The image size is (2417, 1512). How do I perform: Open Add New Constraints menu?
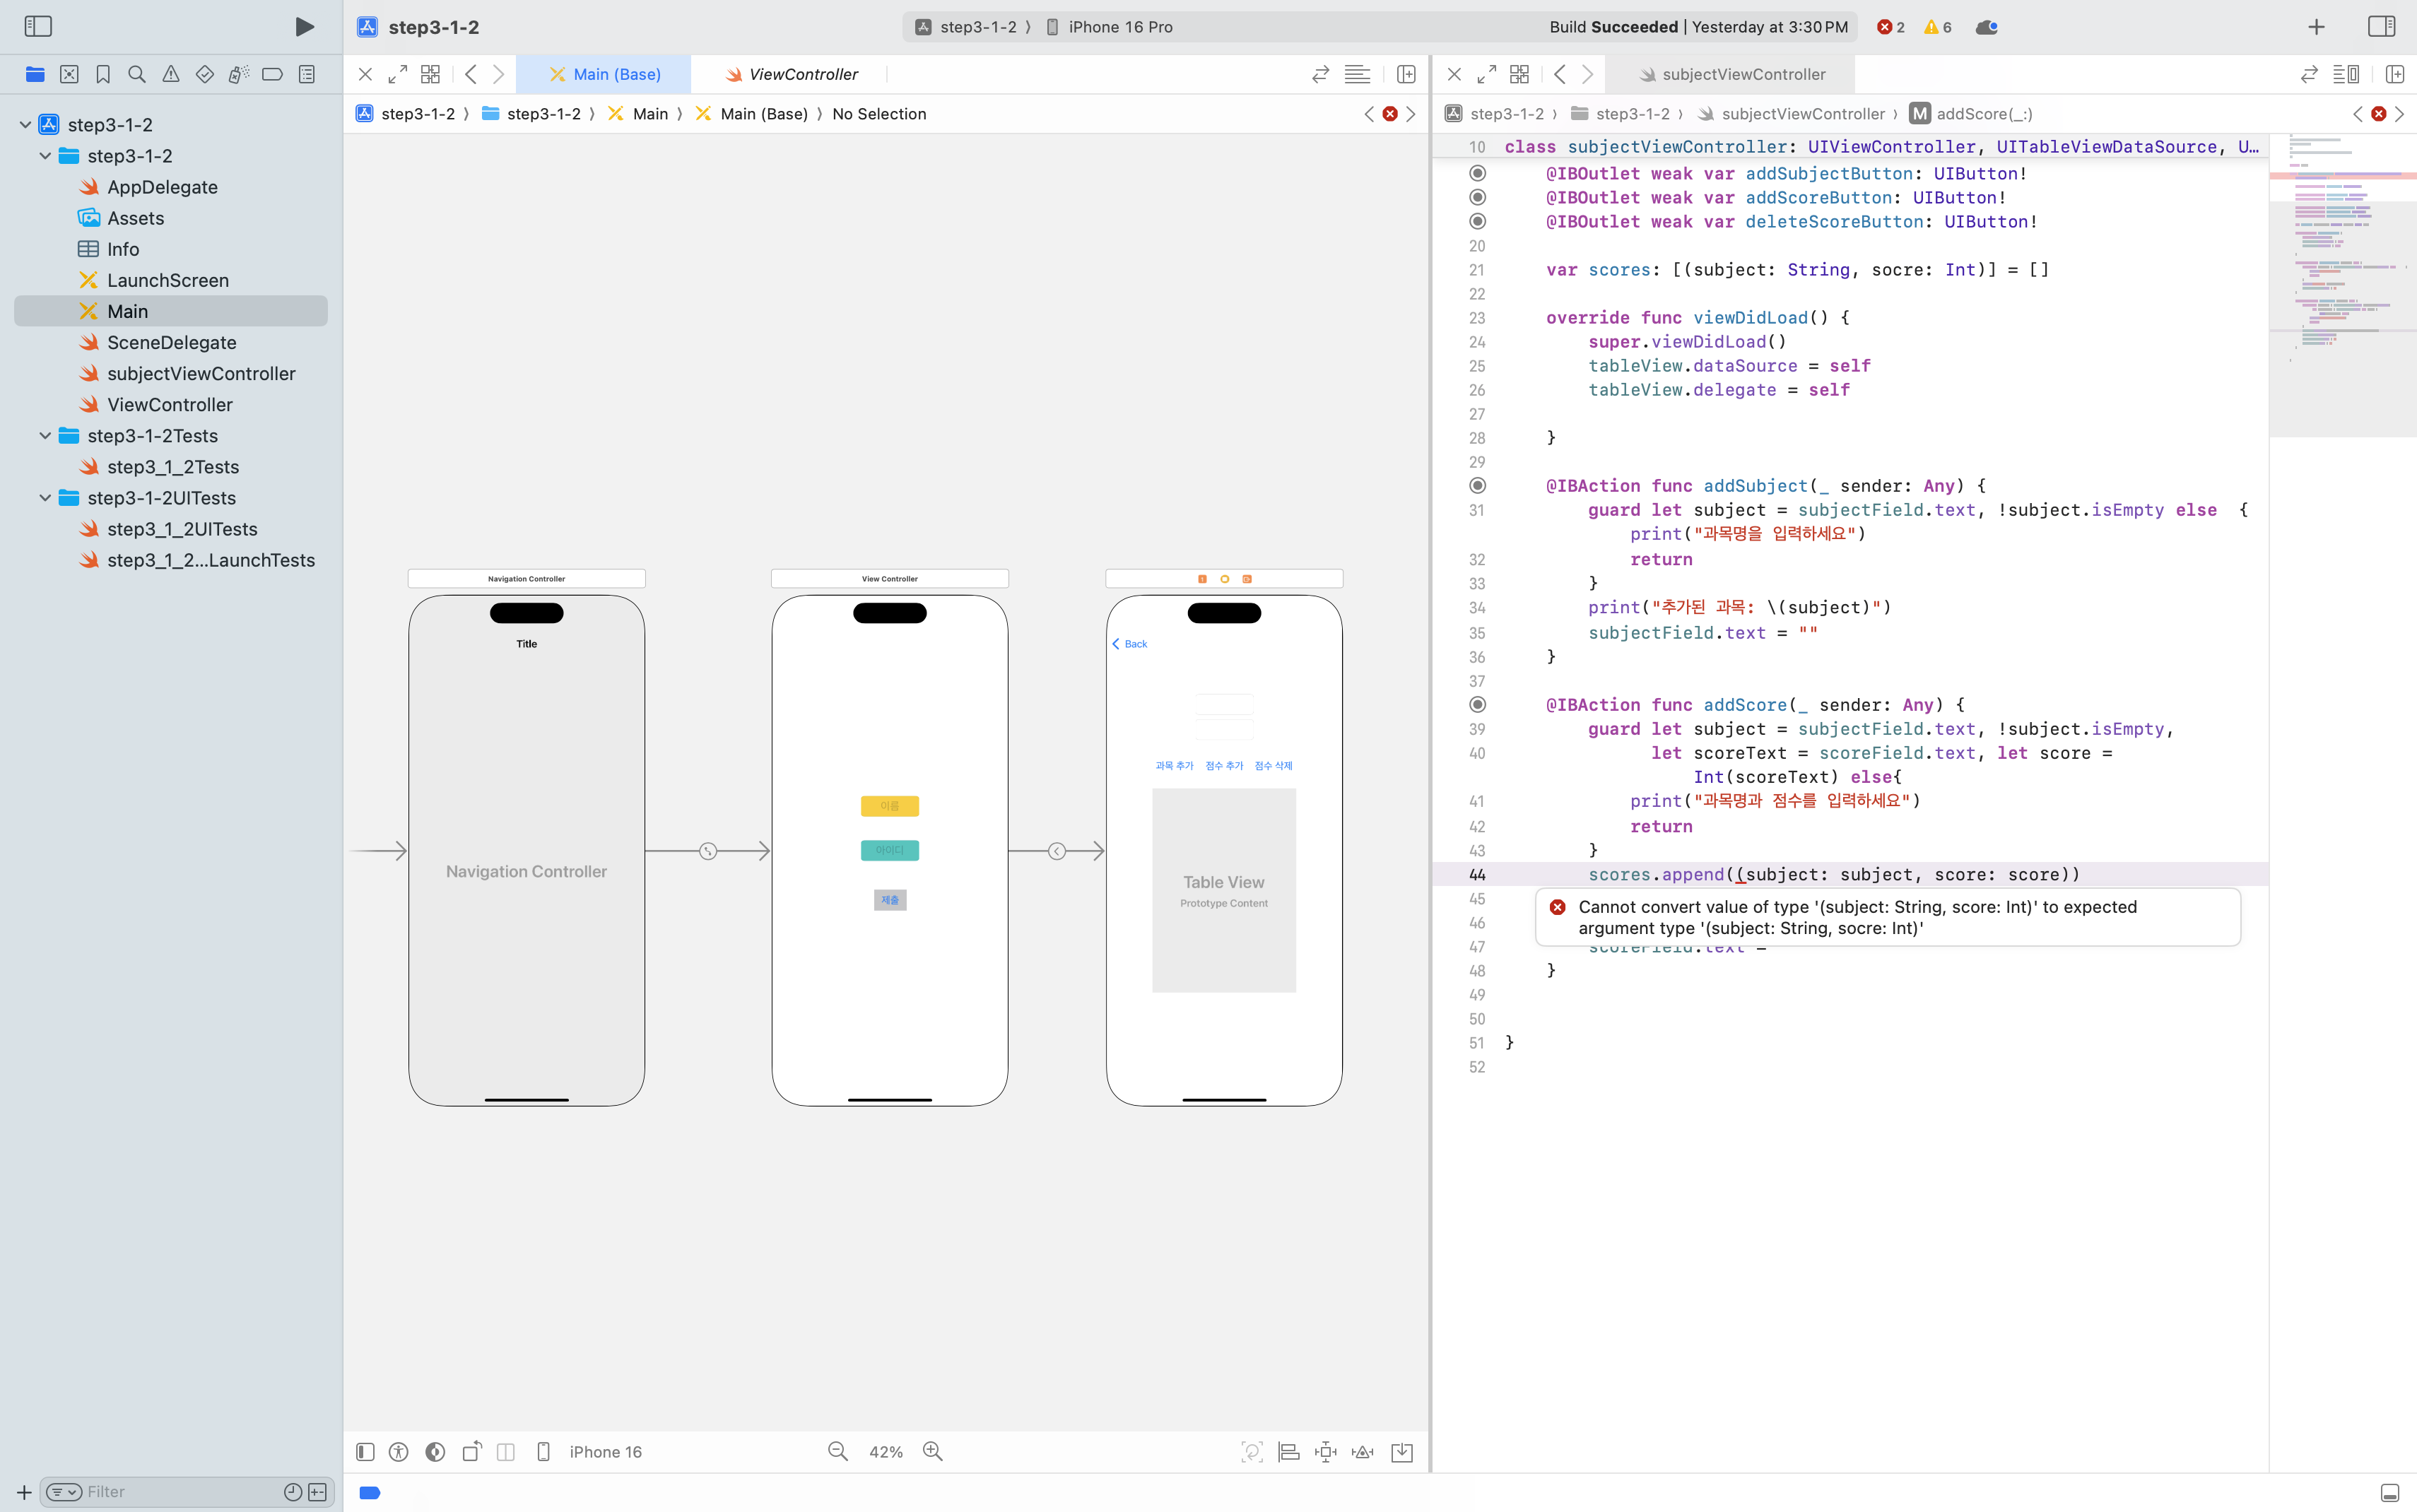1326,1451
